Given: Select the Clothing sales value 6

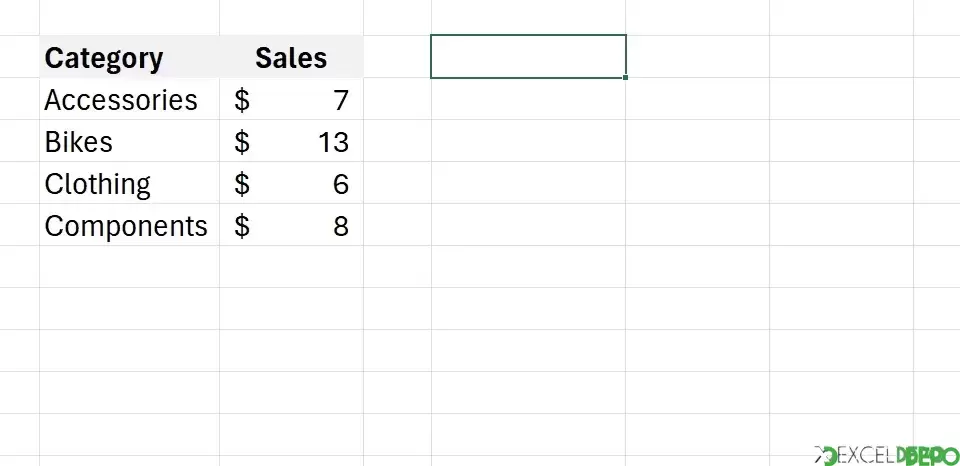Looking at the screenshot, I should point(291,183).
